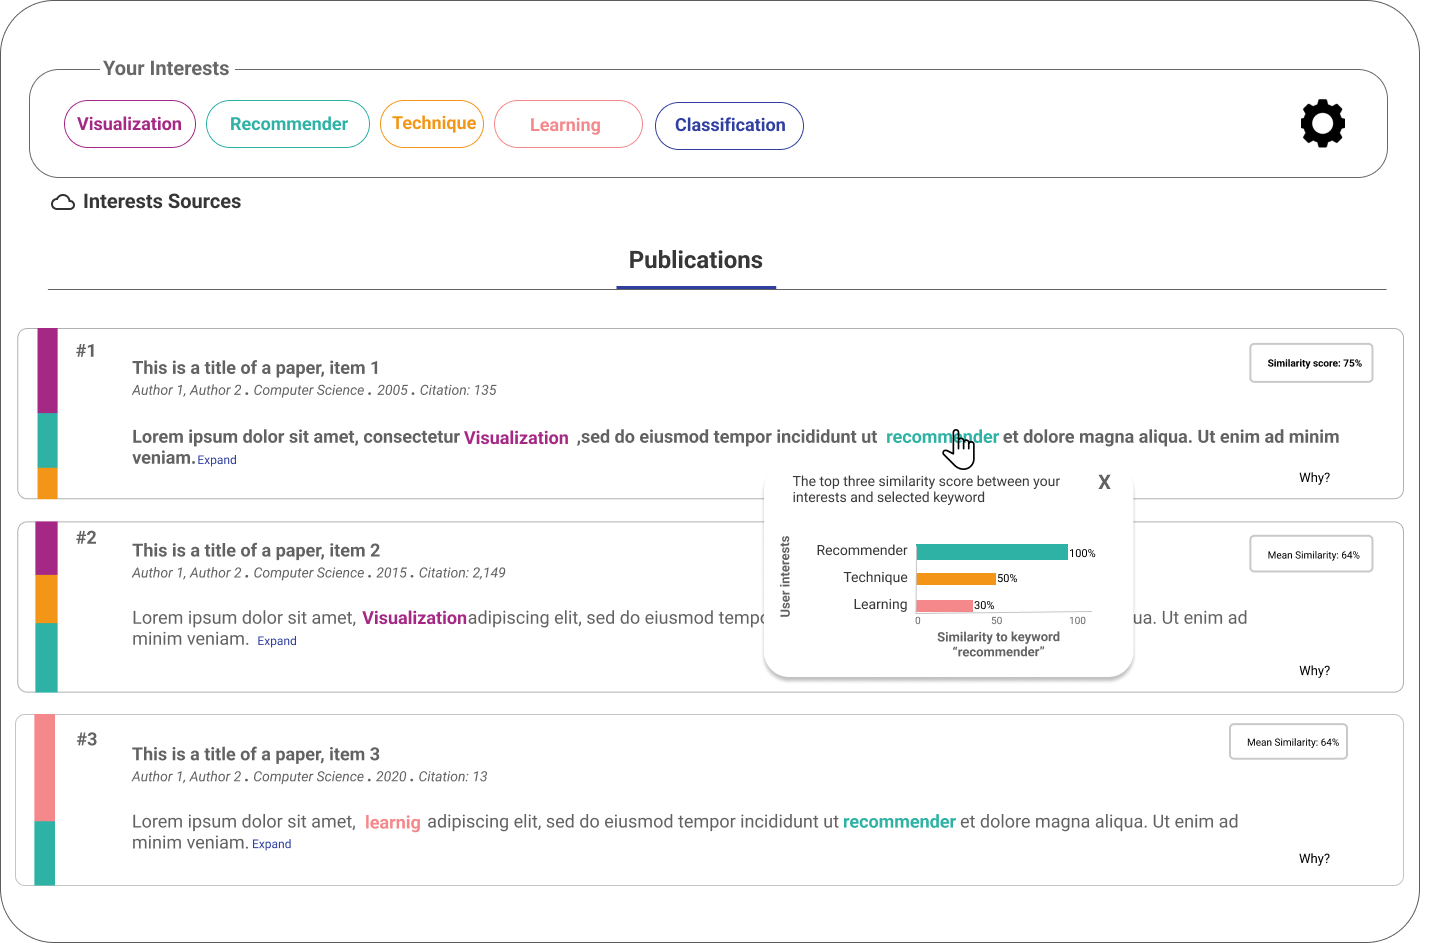Click the Similarity score 75% badge

point(1312,363)
